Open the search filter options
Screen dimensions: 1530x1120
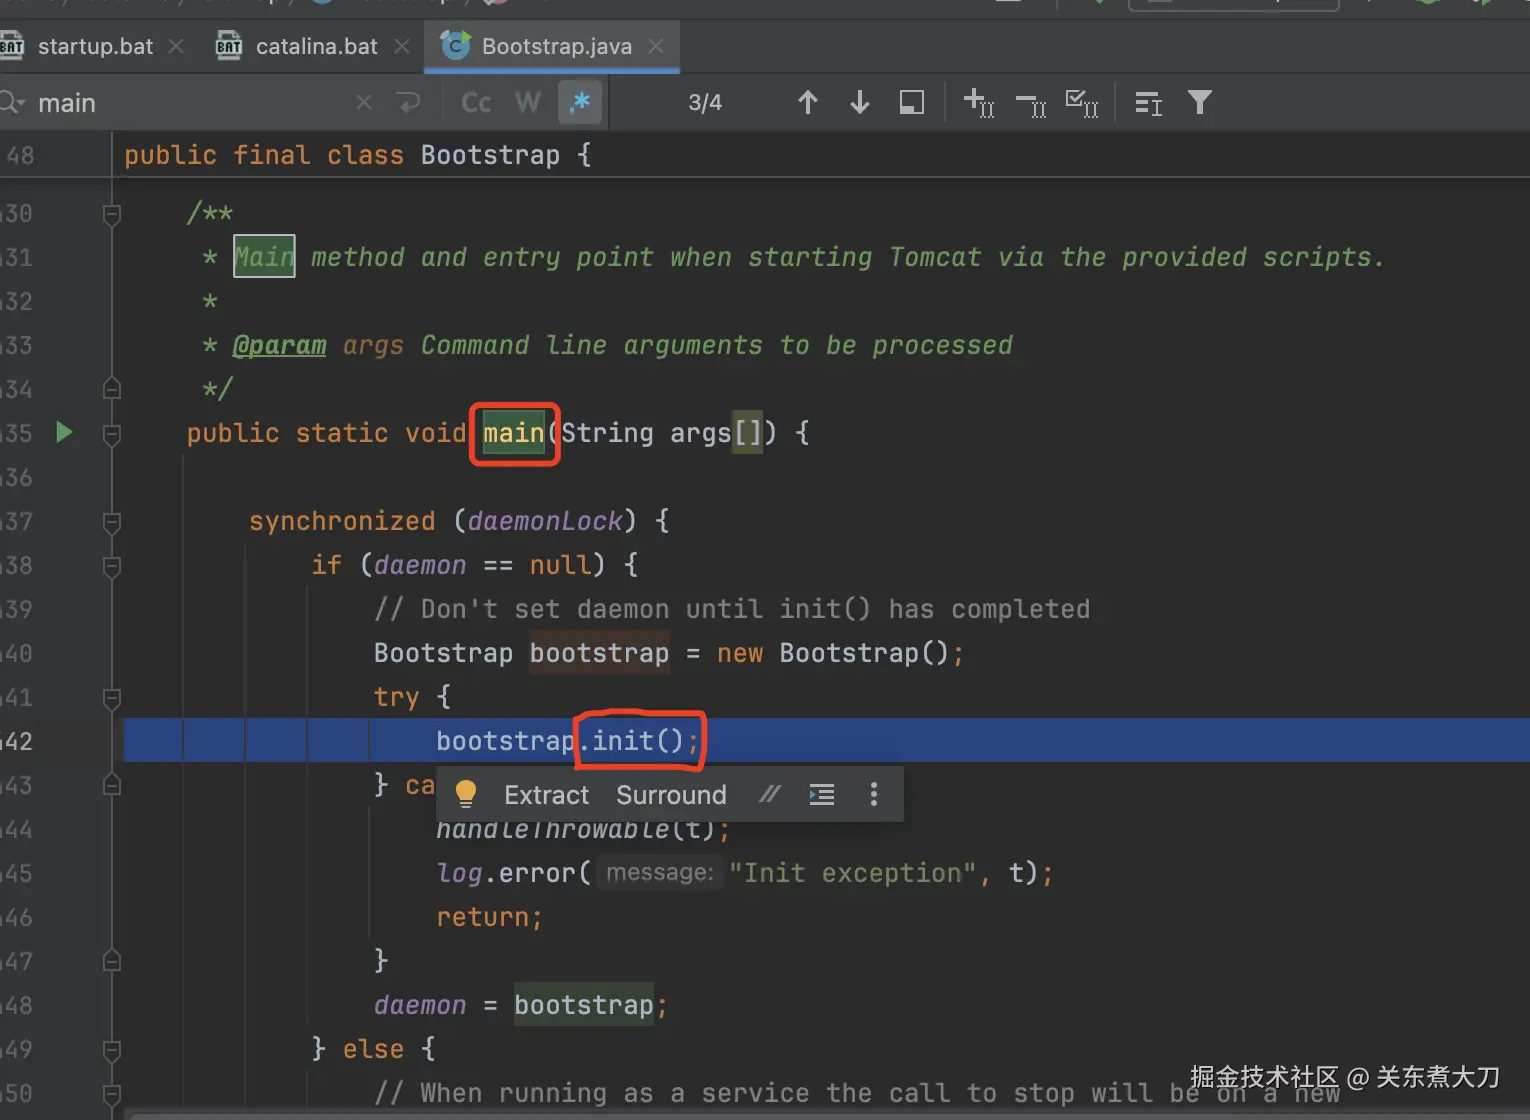click(1200, 102)
